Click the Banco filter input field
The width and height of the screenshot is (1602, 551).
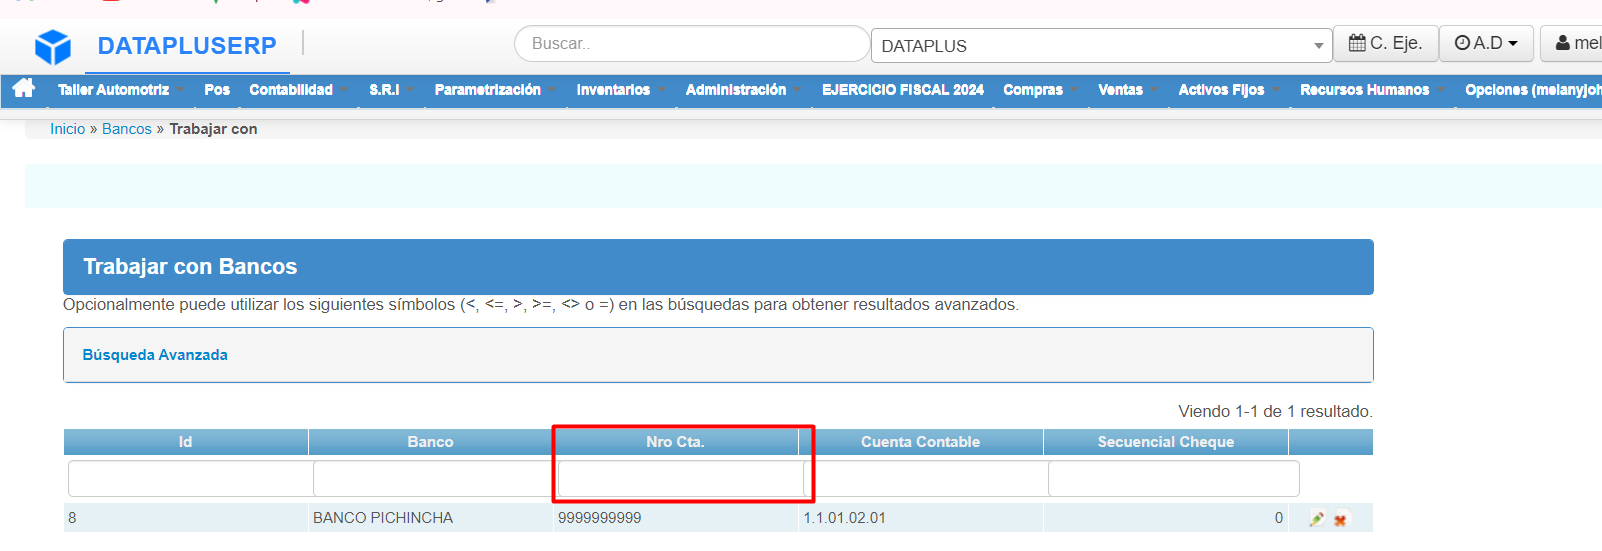(435, 479)
